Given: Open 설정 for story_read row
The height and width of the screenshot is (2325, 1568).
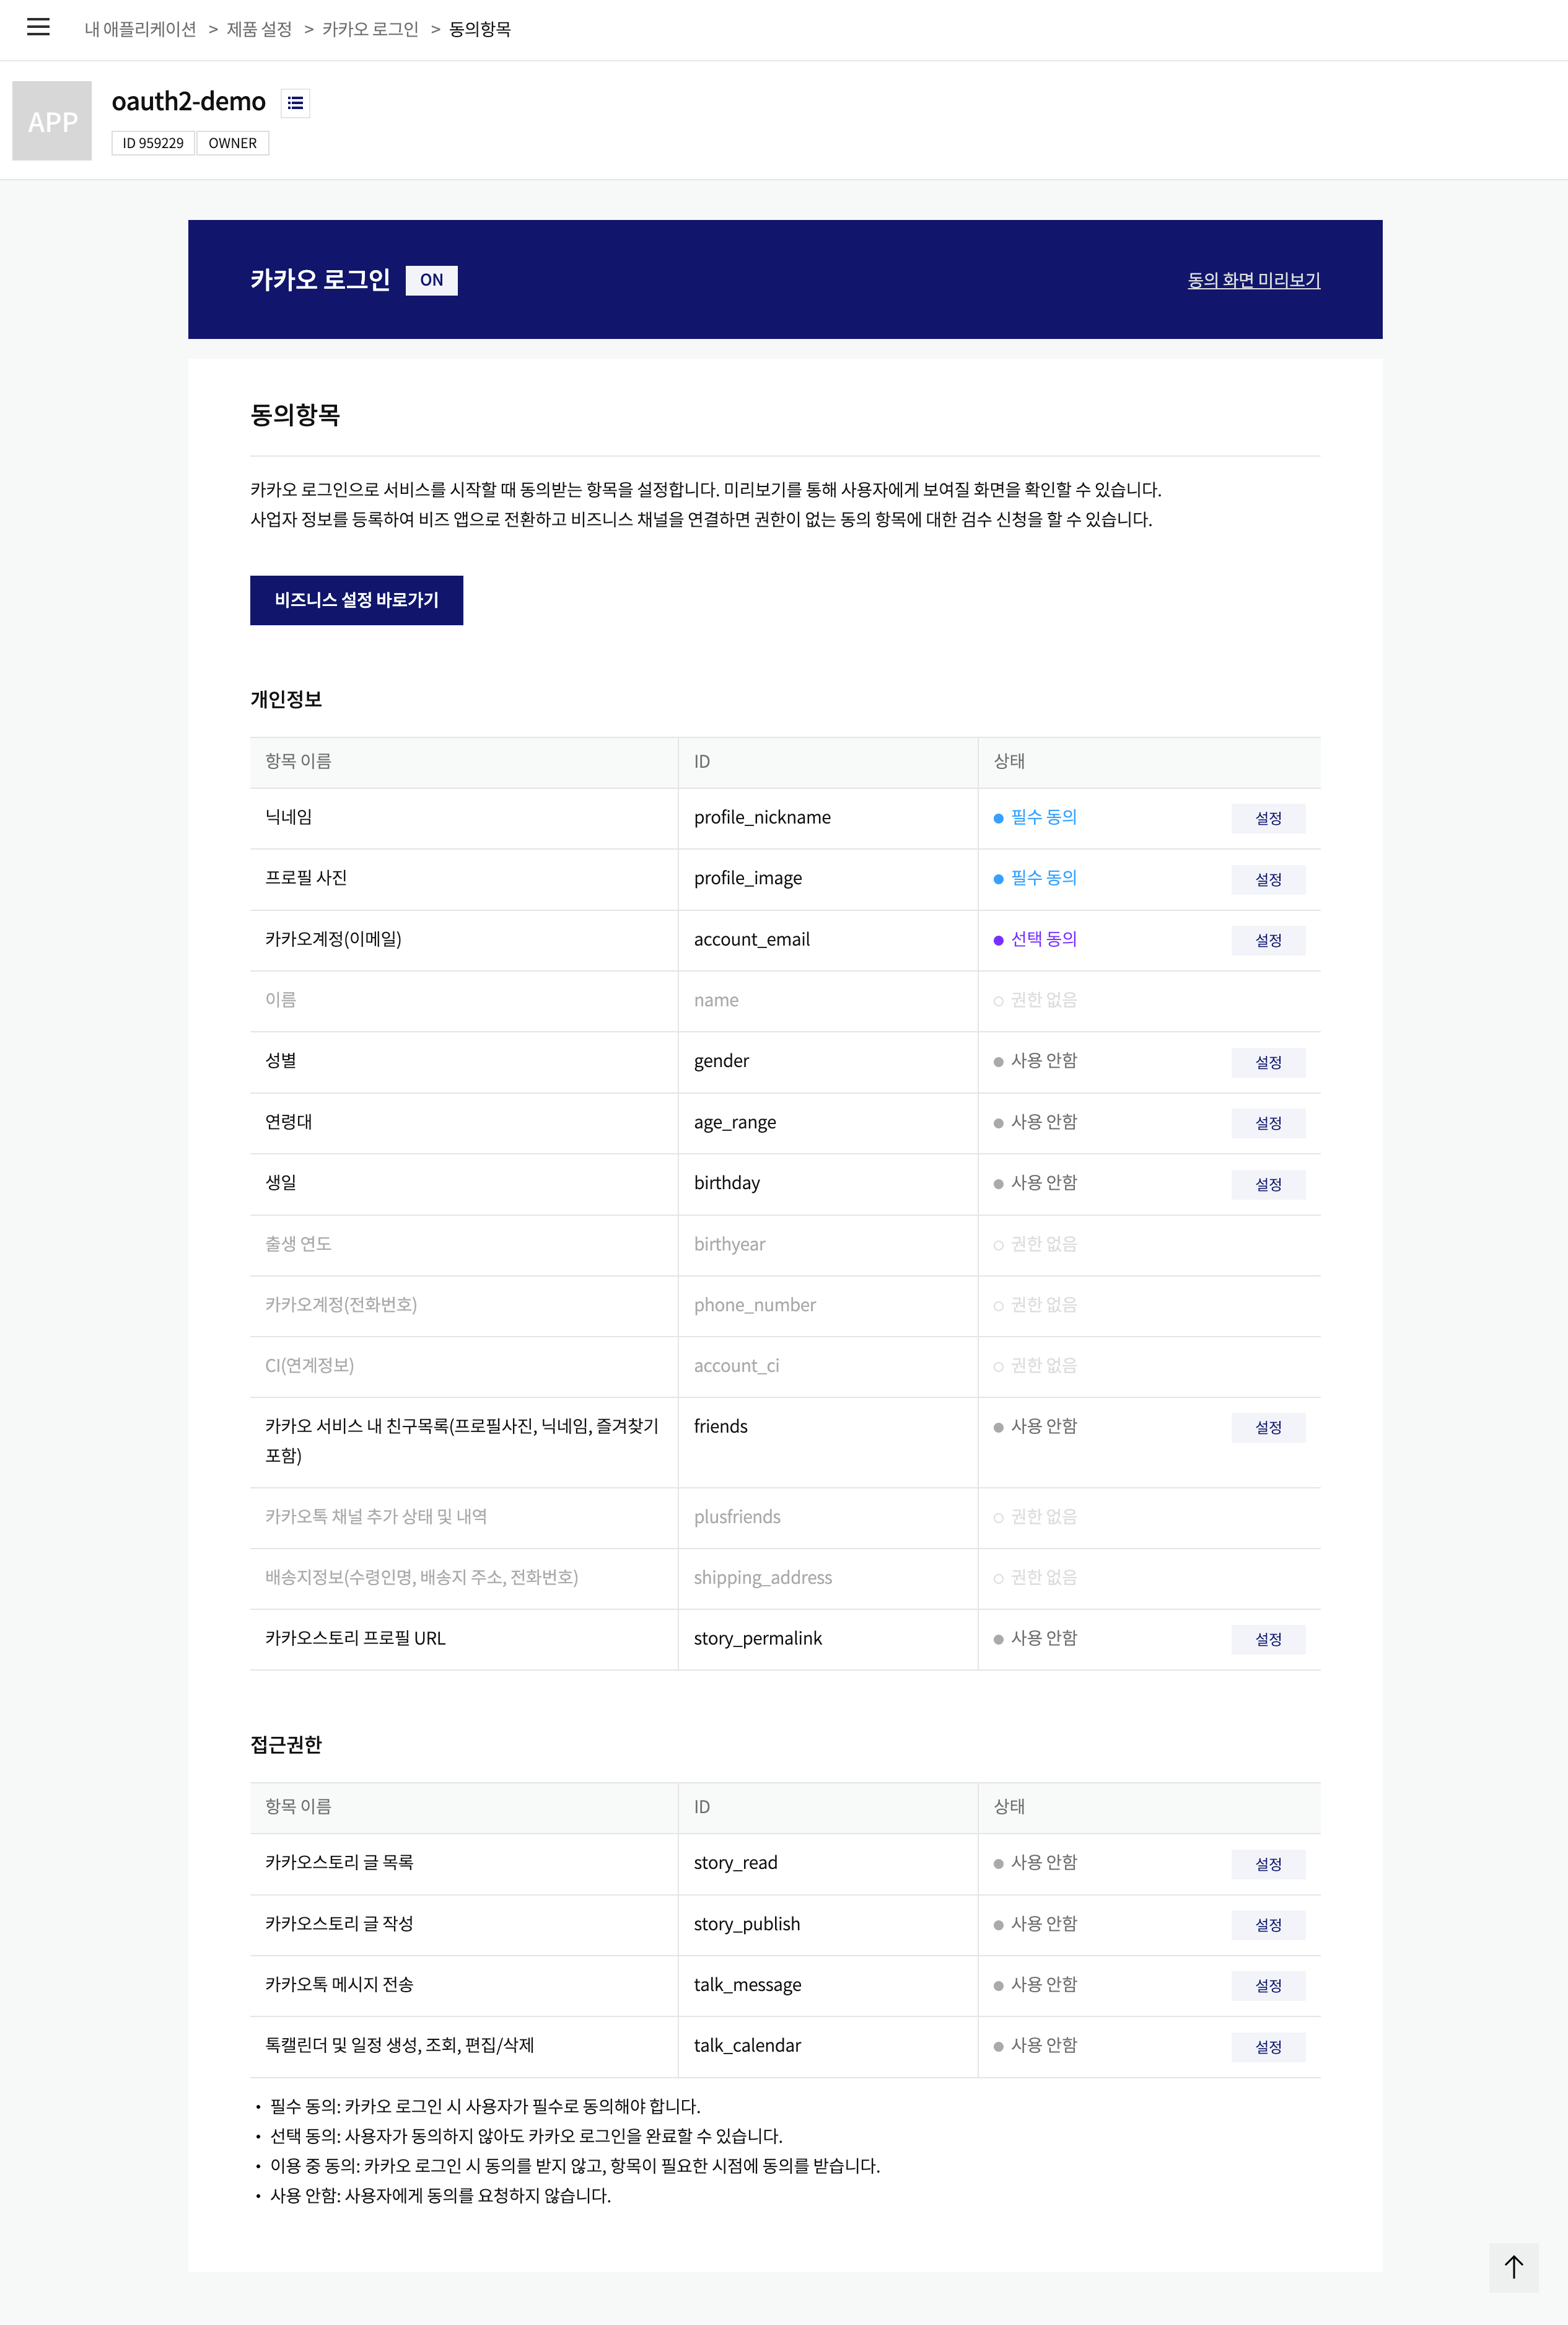Looking at the screenshot, I should (1268, 1864).
